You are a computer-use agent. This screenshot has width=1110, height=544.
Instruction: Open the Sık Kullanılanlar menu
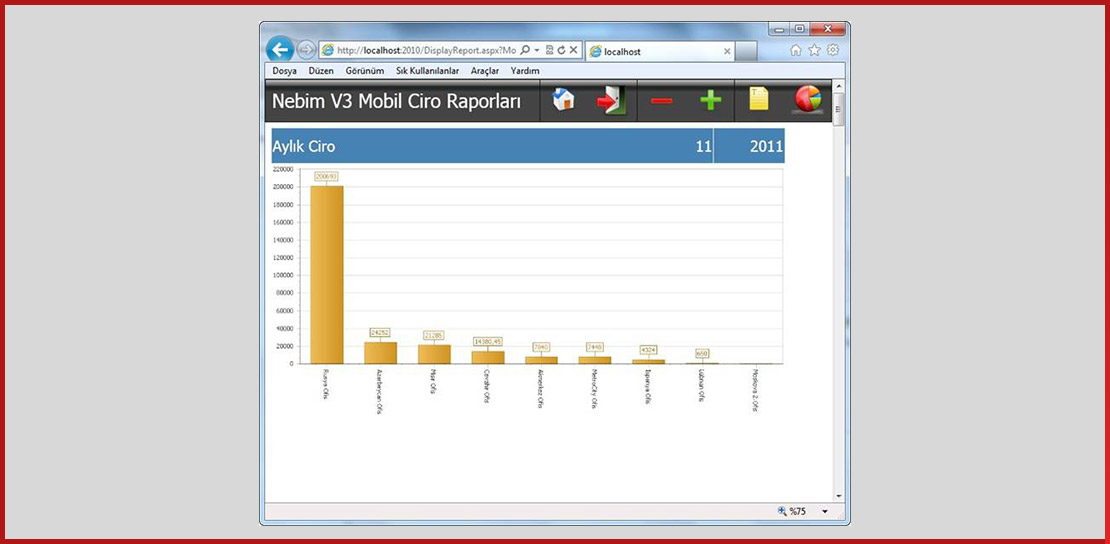pos(427,71)
